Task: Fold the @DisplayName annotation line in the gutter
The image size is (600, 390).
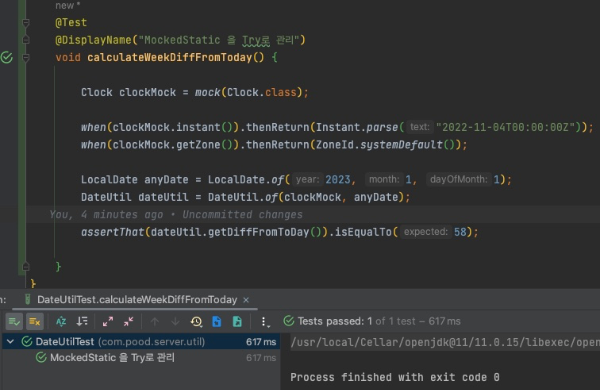Action: click(x=26, y=39)
